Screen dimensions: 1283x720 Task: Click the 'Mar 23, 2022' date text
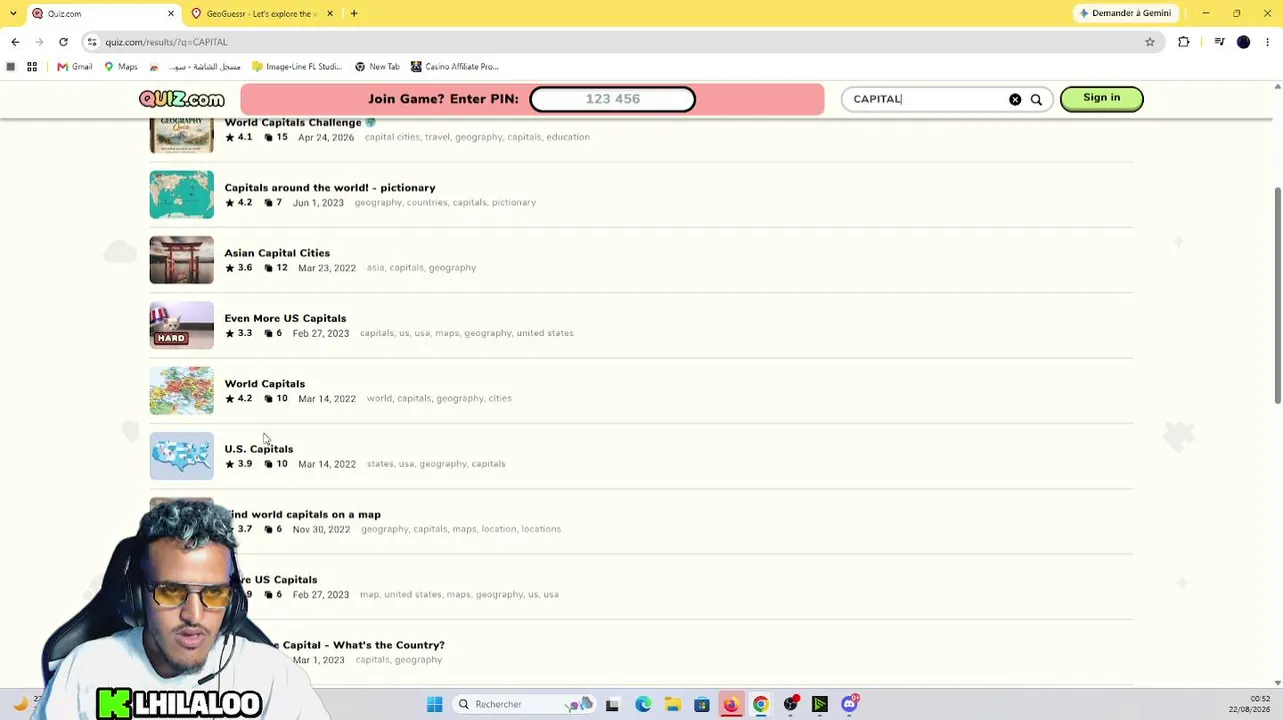(x=327, y=268)
